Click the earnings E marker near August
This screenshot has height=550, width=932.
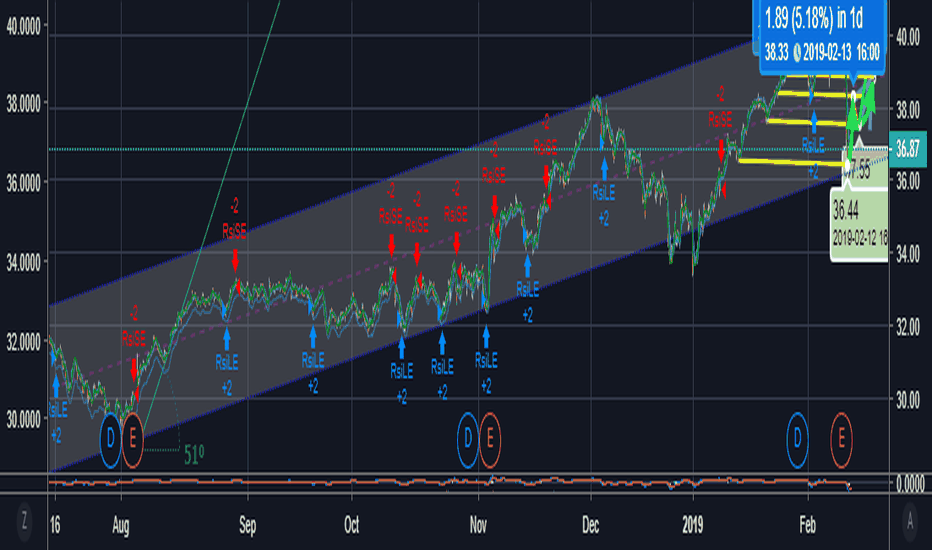(x=133, y=439)
